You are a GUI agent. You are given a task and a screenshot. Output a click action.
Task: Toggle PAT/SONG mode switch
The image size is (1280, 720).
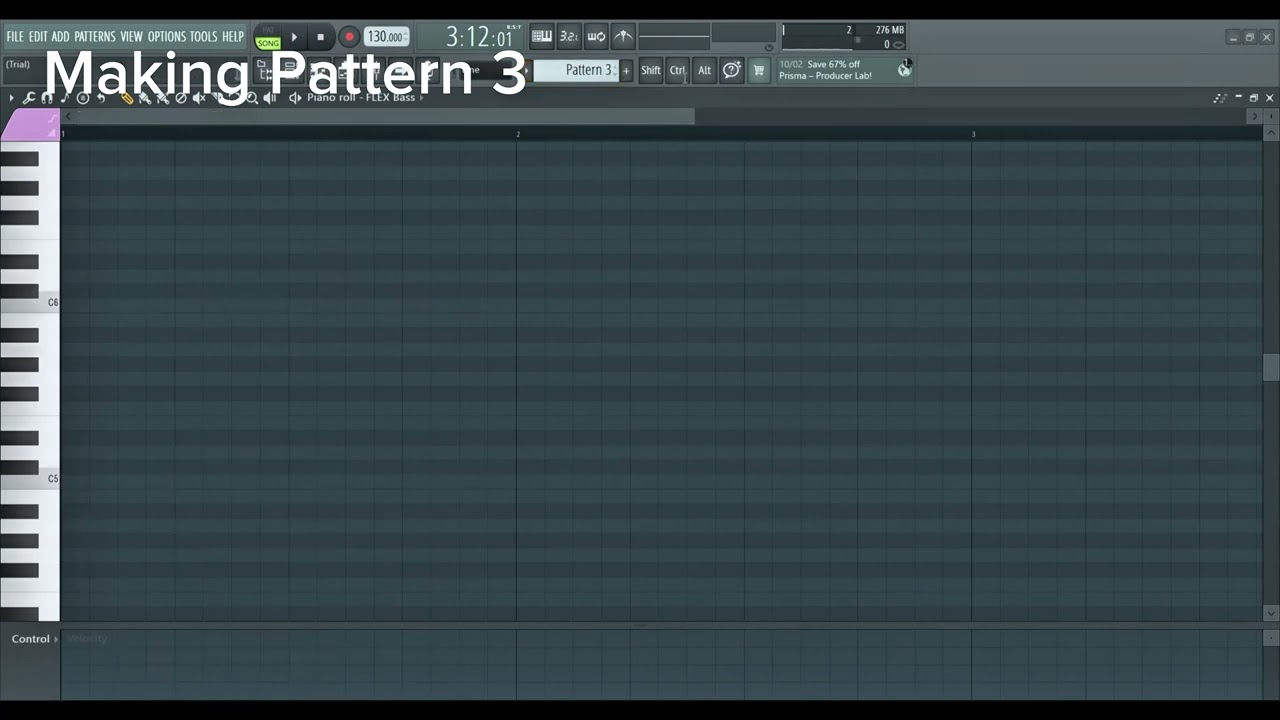(268, 38)
